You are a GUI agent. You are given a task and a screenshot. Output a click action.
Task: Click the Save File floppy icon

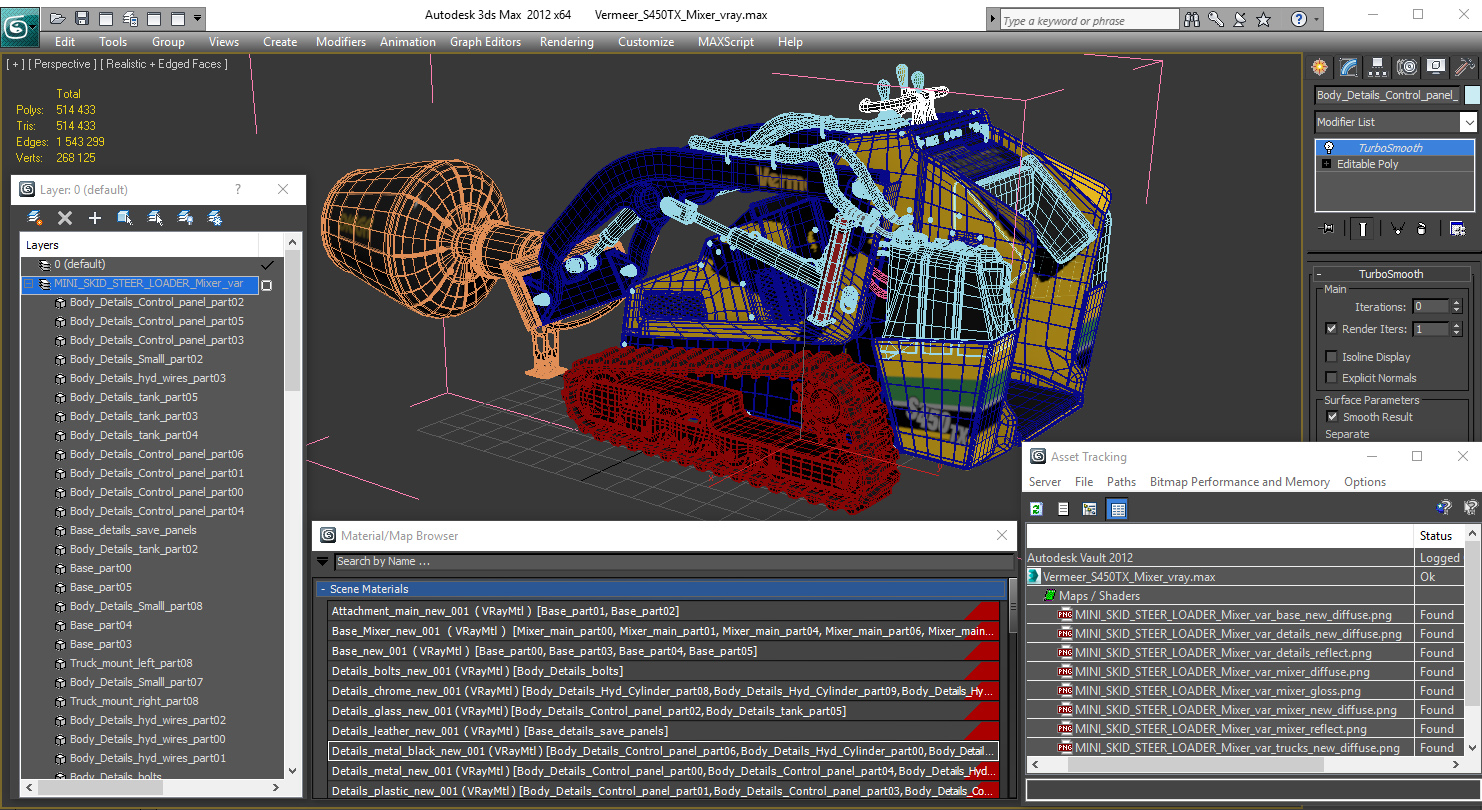click(x=82, y=18)
